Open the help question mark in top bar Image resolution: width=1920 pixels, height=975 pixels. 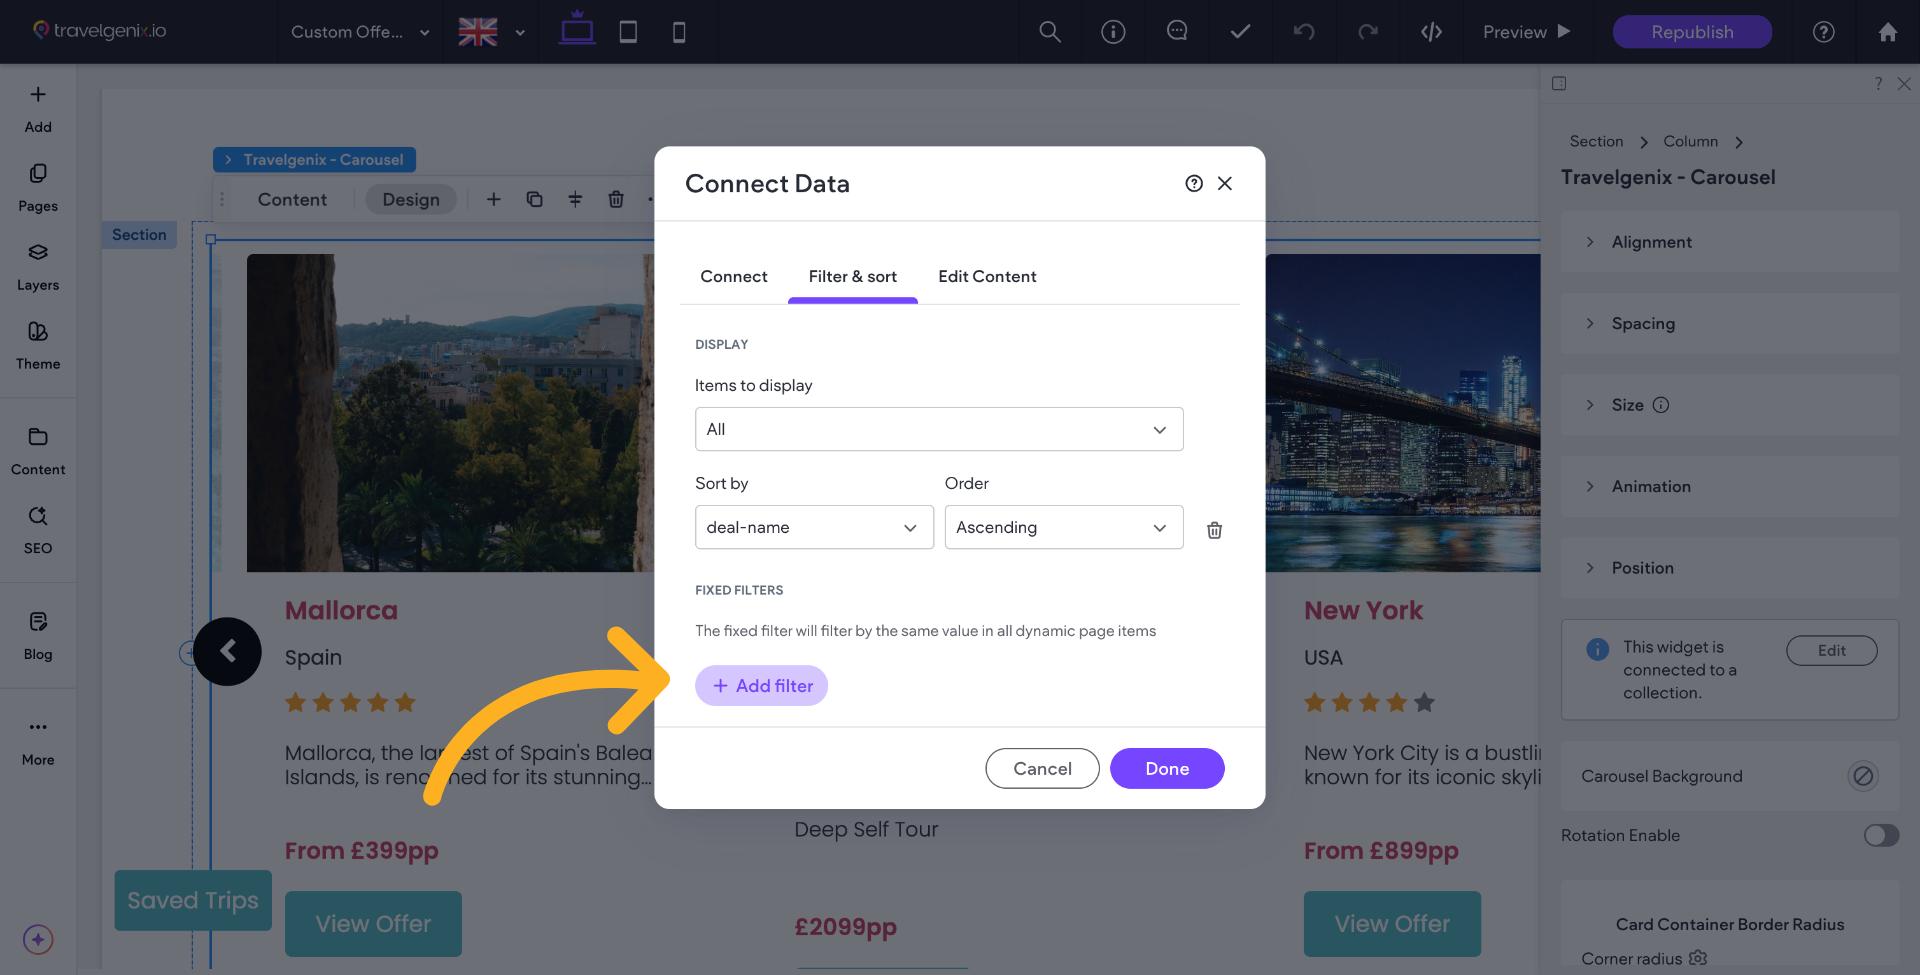coord(1824,32)
